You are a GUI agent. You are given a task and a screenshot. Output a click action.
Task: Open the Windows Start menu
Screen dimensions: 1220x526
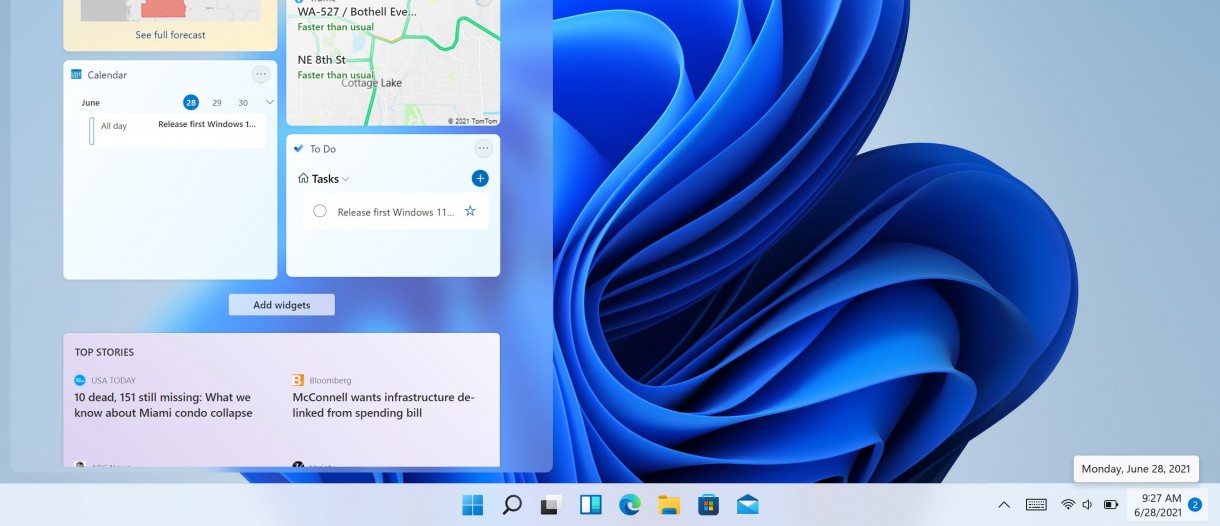[x=473, y=505]
